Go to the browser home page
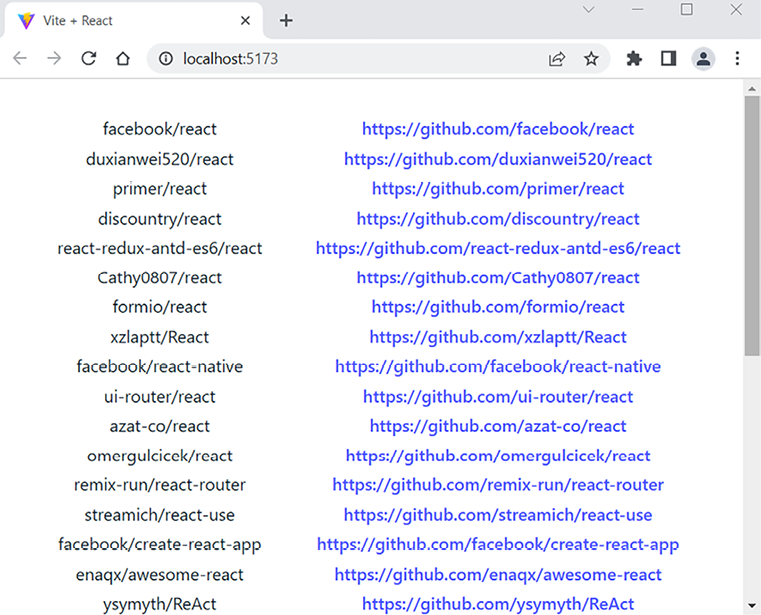Screen dimensions: 761x615 (x=122, y=59)
